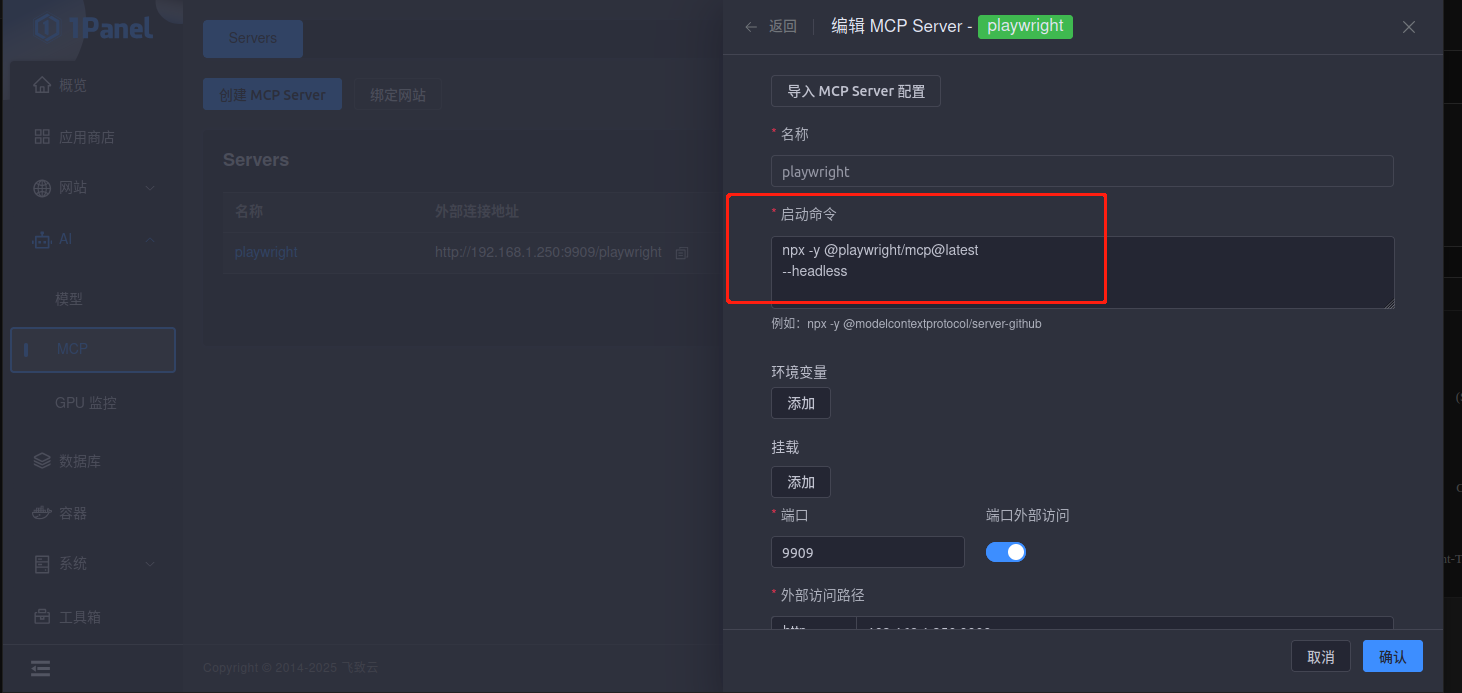1462x693 pixels.
Task: Click the back arrow next to 返回
Action: click(751, 27)
